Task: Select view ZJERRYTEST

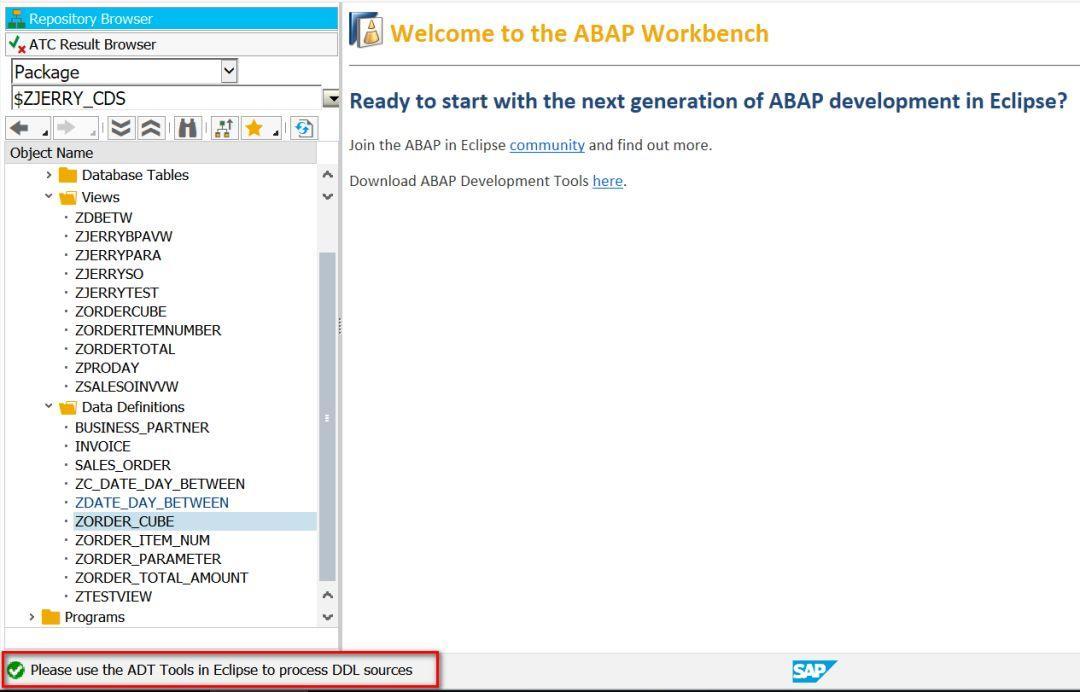Action: tap(116, 293)
